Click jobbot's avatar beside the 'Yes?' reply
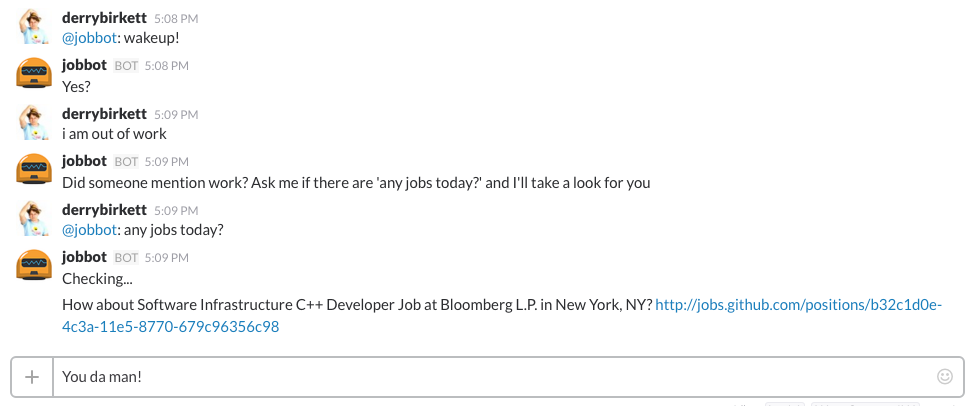The width and height of the screenshot is (971, 406). (33, 74)
